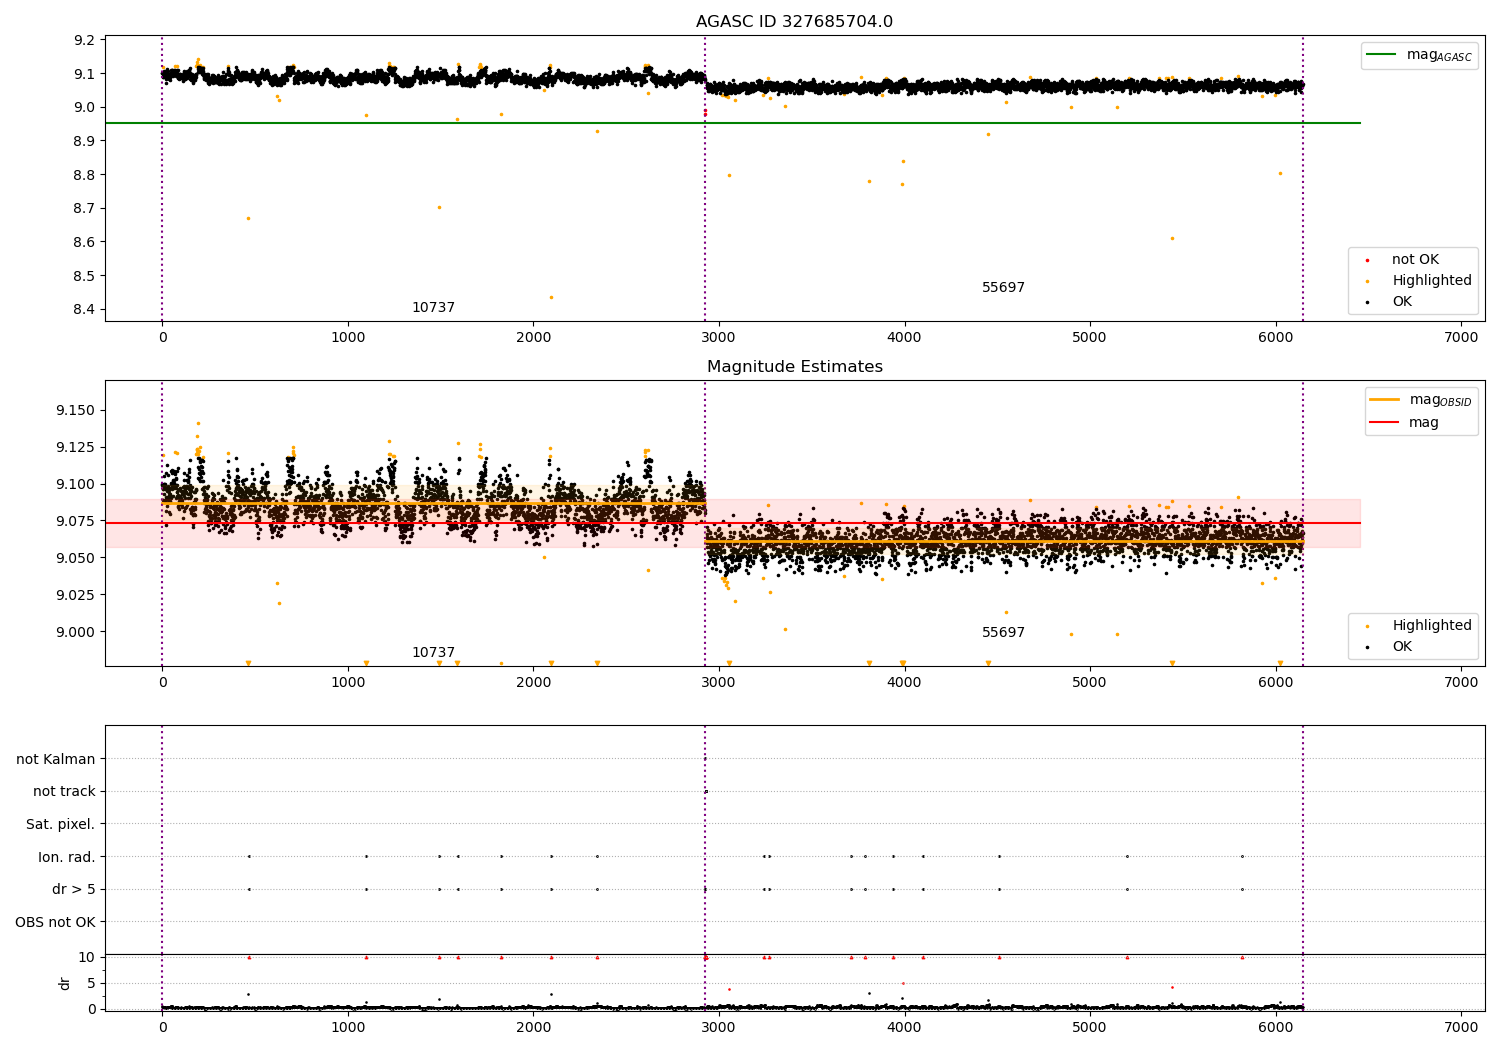Click the 'OBS not OK' row label

point(56,922)
